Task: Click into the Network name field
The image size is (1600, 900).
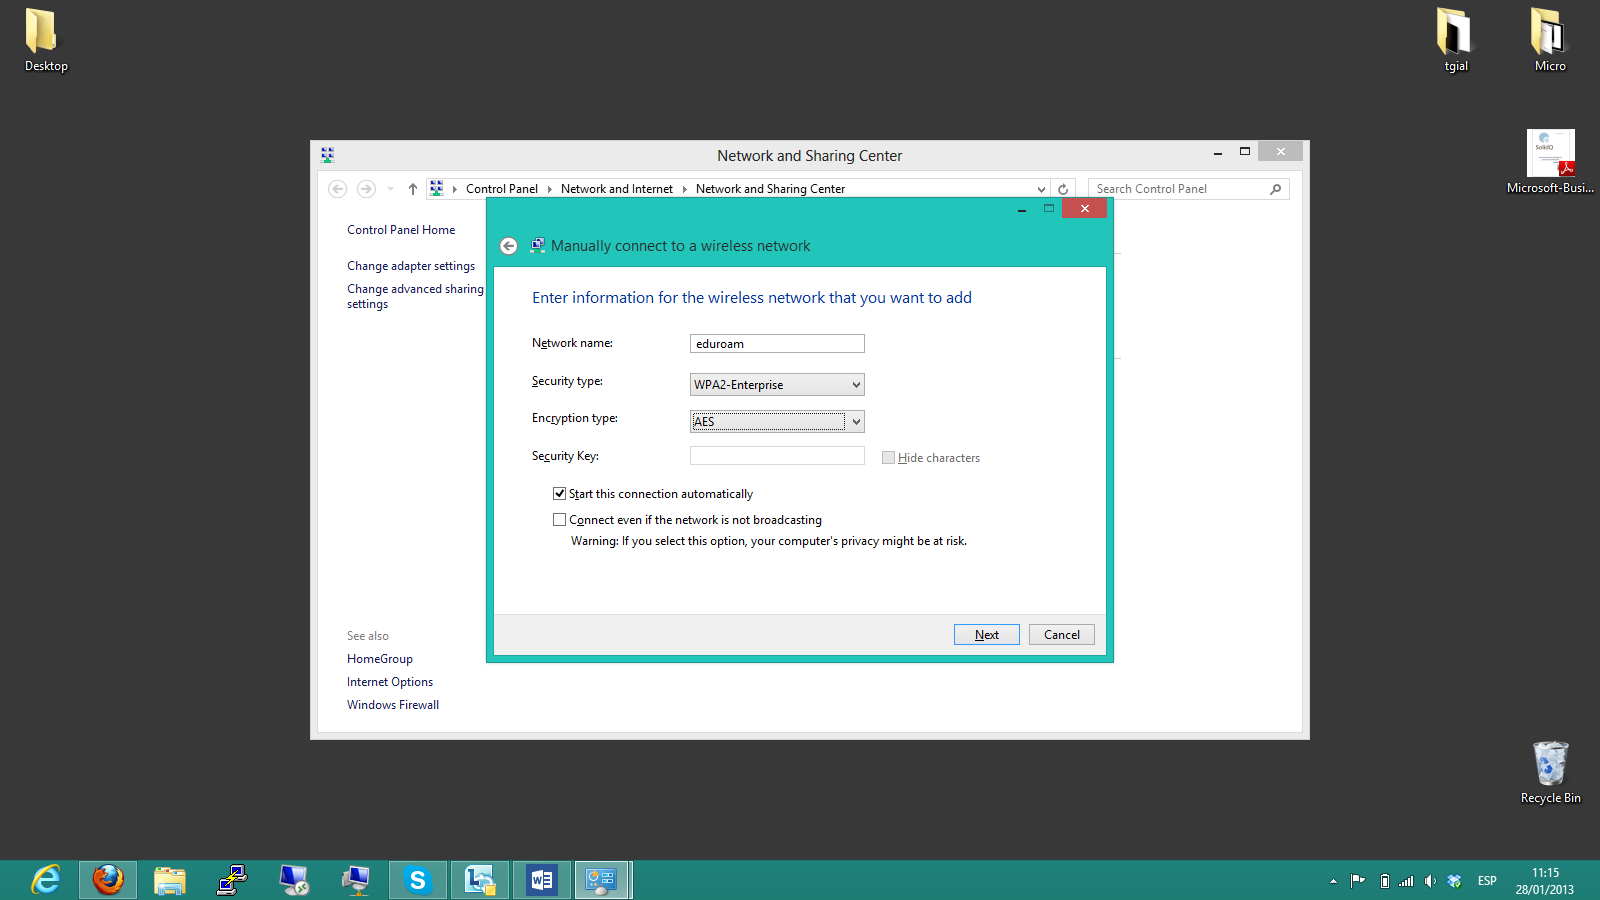Action: [777, 344]
